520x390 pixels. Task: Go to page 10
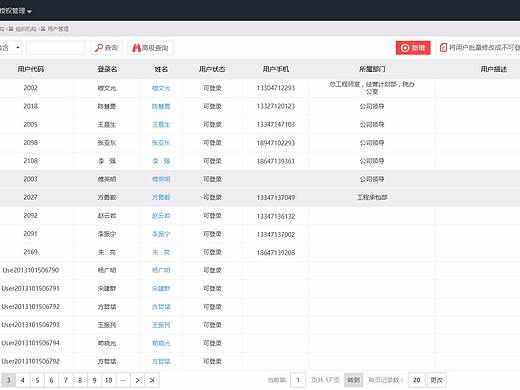[109, 380]
